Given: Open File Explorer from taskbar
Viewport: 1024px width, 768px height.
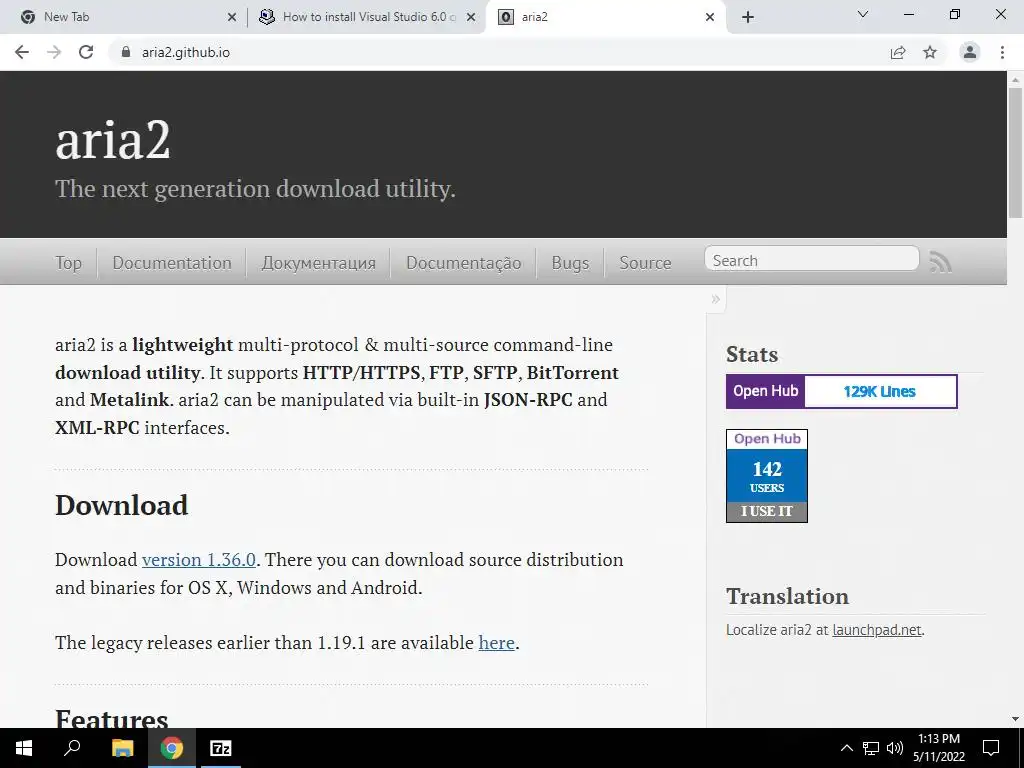Looking at the screenshot, I should (122, 748).
